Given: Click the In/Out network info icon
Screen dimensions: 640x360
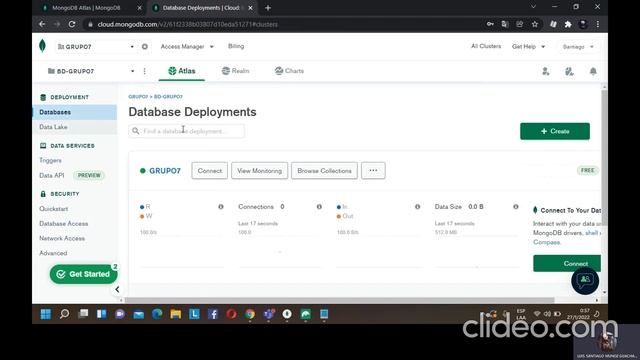Looking at the screenshot, I should coord(417,207).
